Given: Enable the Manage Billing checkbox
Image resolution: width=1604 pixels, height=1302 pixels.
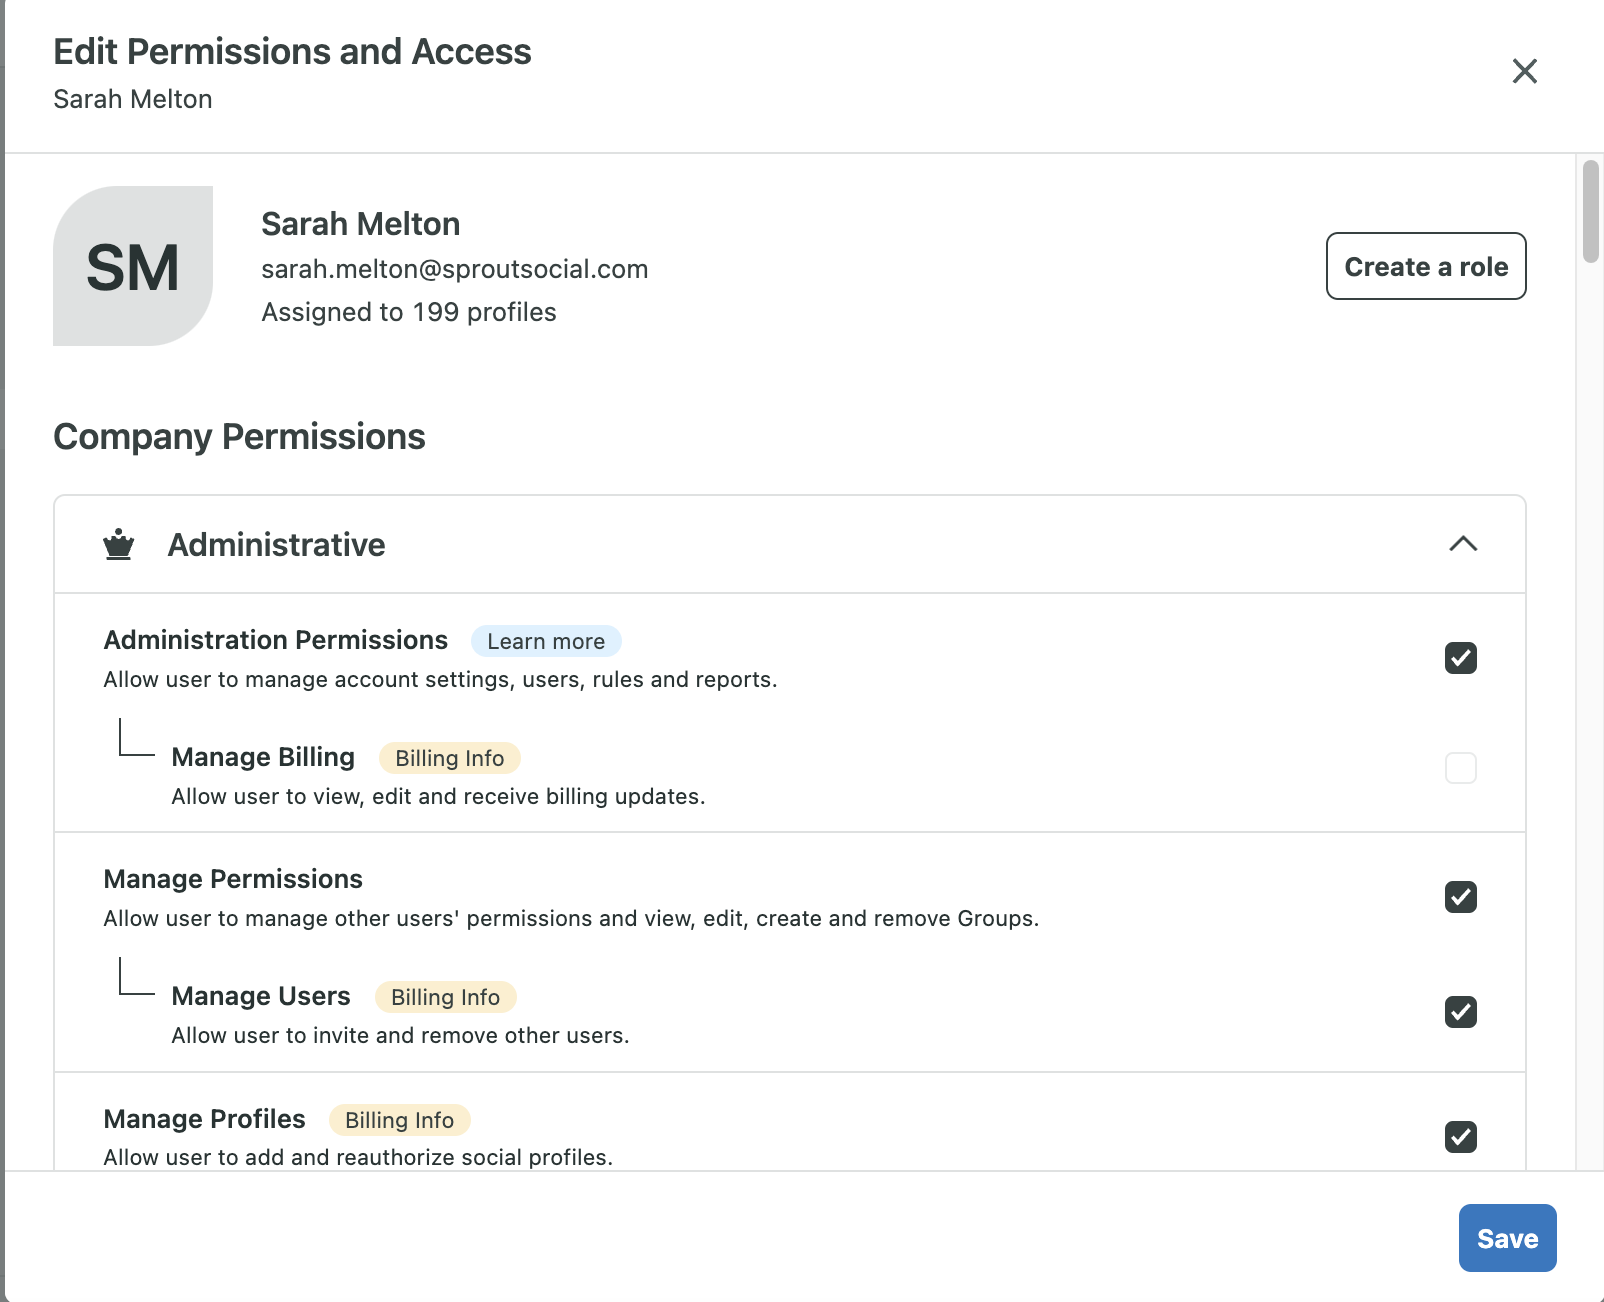Looking at the screenshot, I should click(1461, 768).
